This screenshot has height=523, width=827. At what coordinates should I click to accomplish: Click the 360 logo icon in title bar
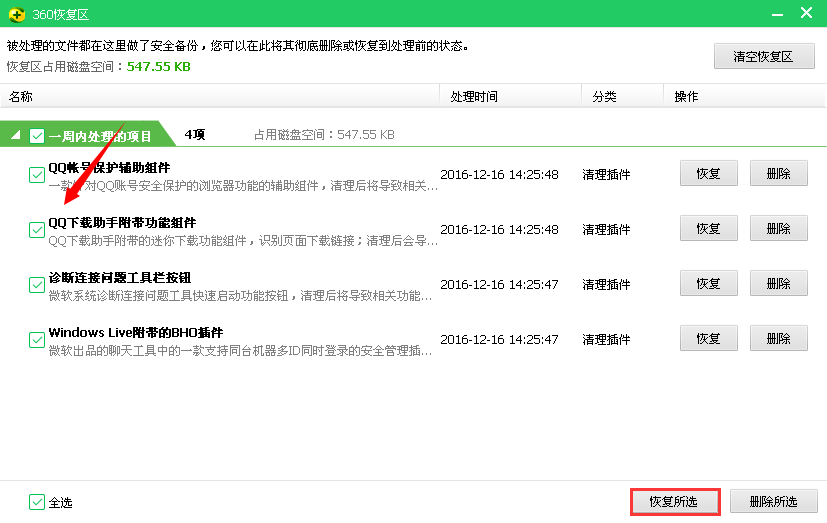(17, 14)
